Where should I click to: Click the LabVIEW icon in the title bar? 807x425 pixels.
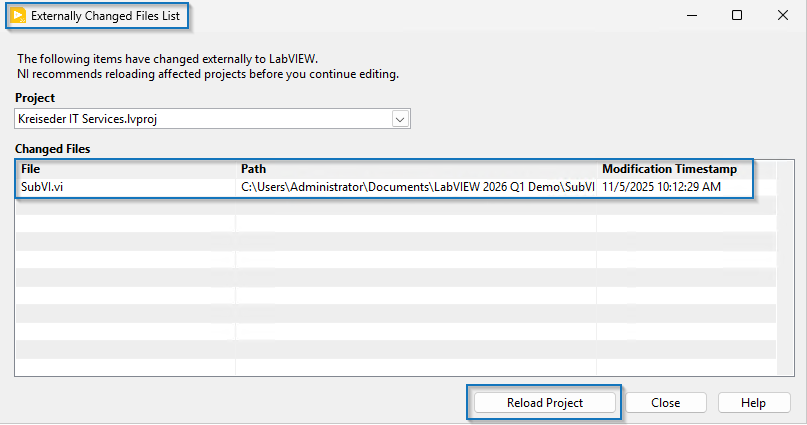point(17,16)
